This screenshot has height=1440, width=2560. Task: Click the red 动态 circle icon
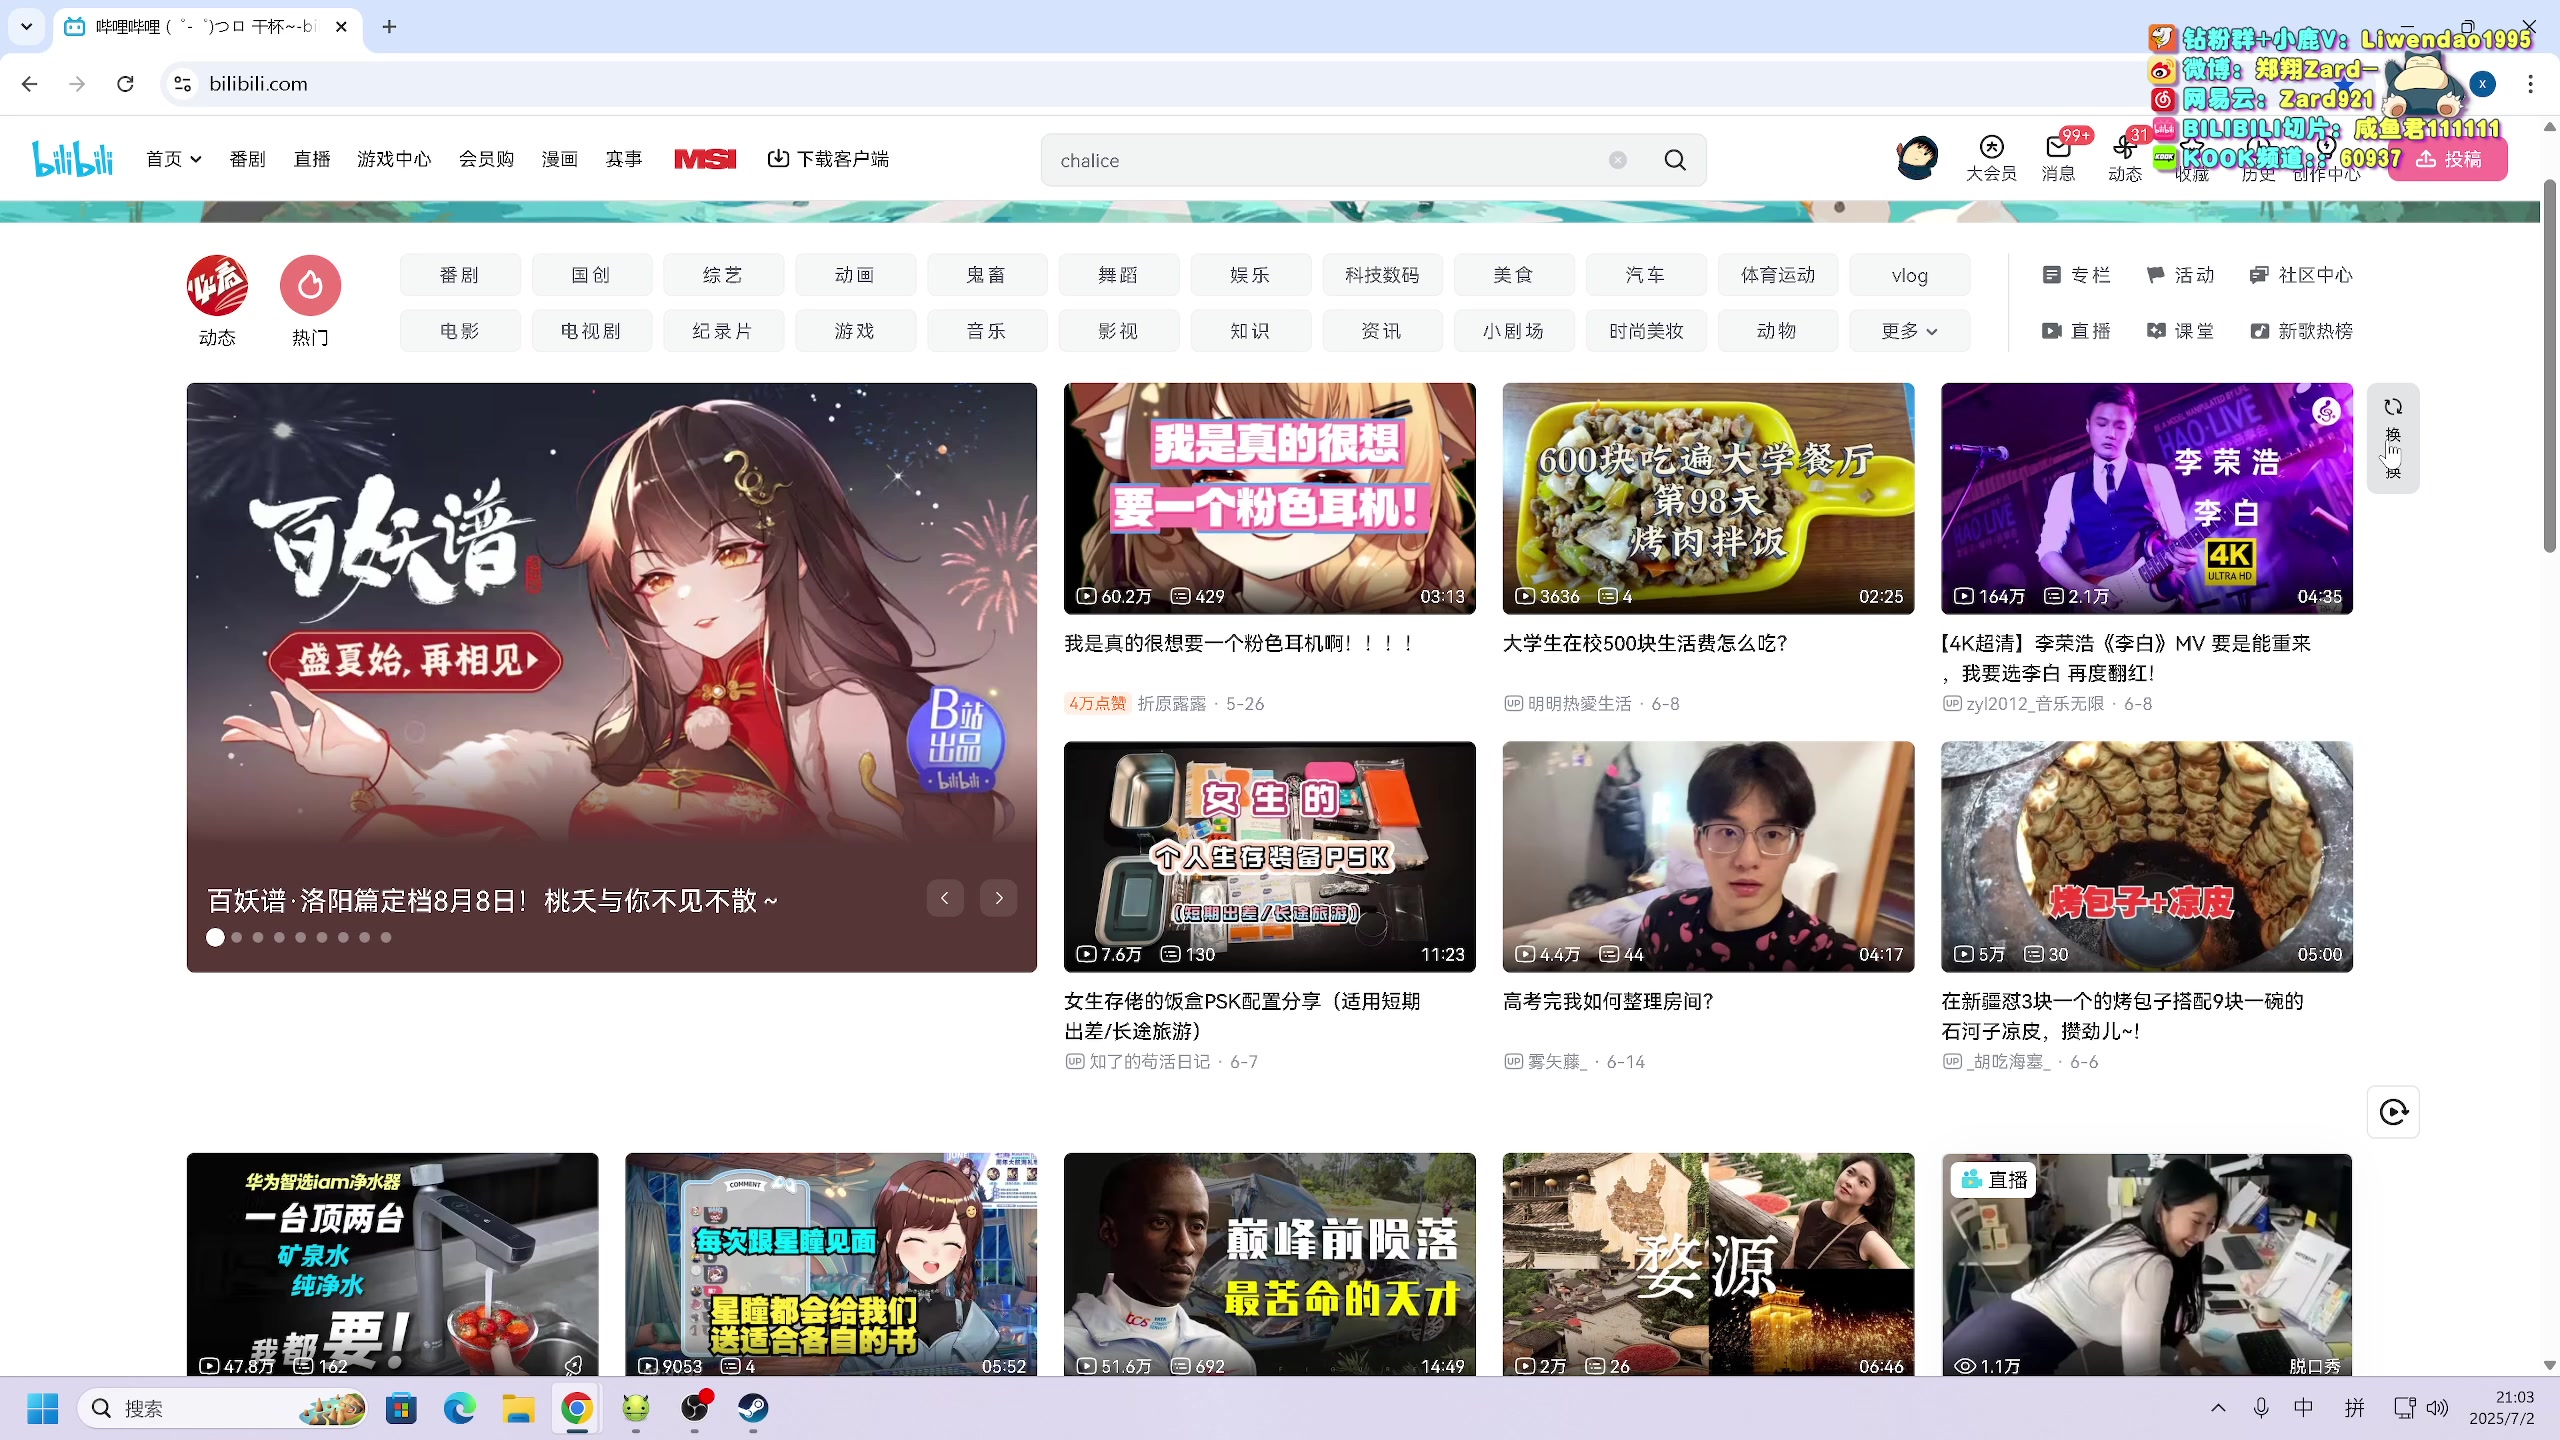217,285
